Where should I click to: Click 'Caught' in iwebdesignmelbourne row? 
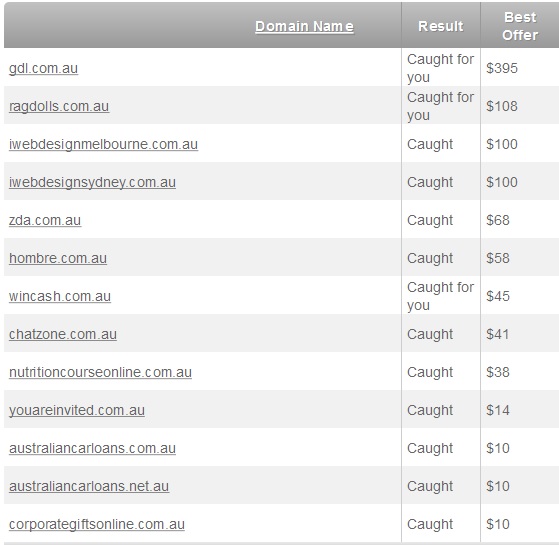tap(430, 144)
